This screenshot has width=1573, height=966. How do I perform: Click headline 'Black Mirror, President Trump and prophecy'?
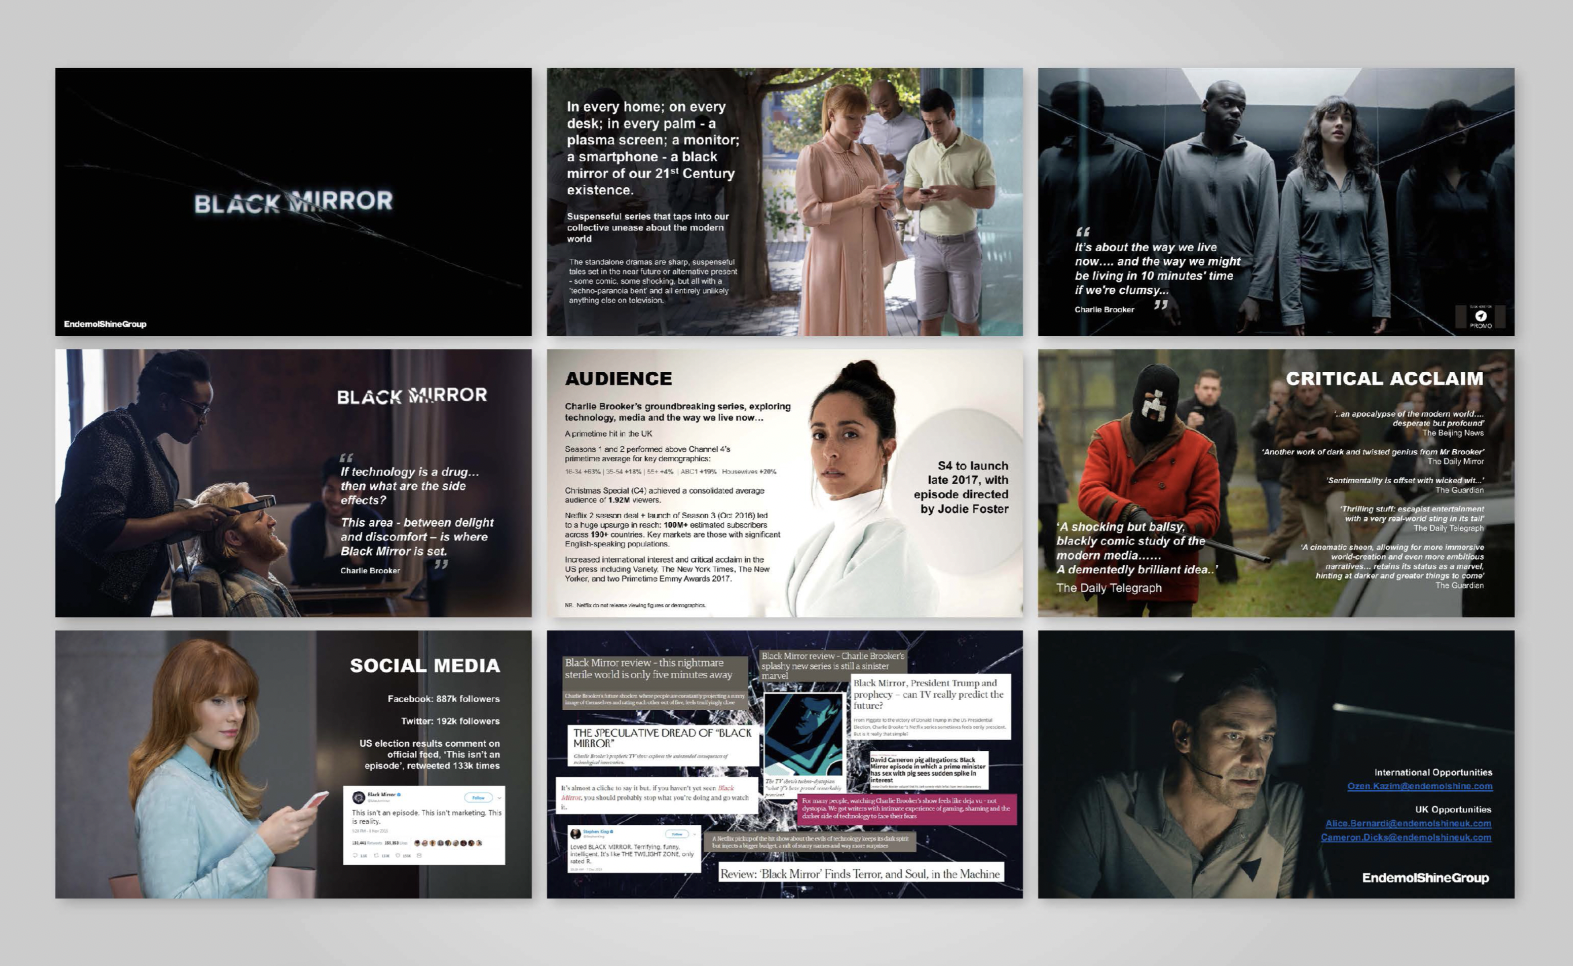(929, 694)
